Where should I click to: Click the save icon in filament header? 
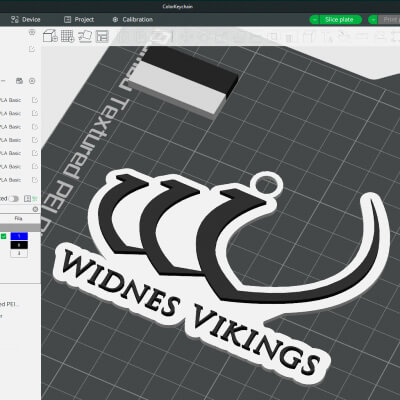point(19,81)
